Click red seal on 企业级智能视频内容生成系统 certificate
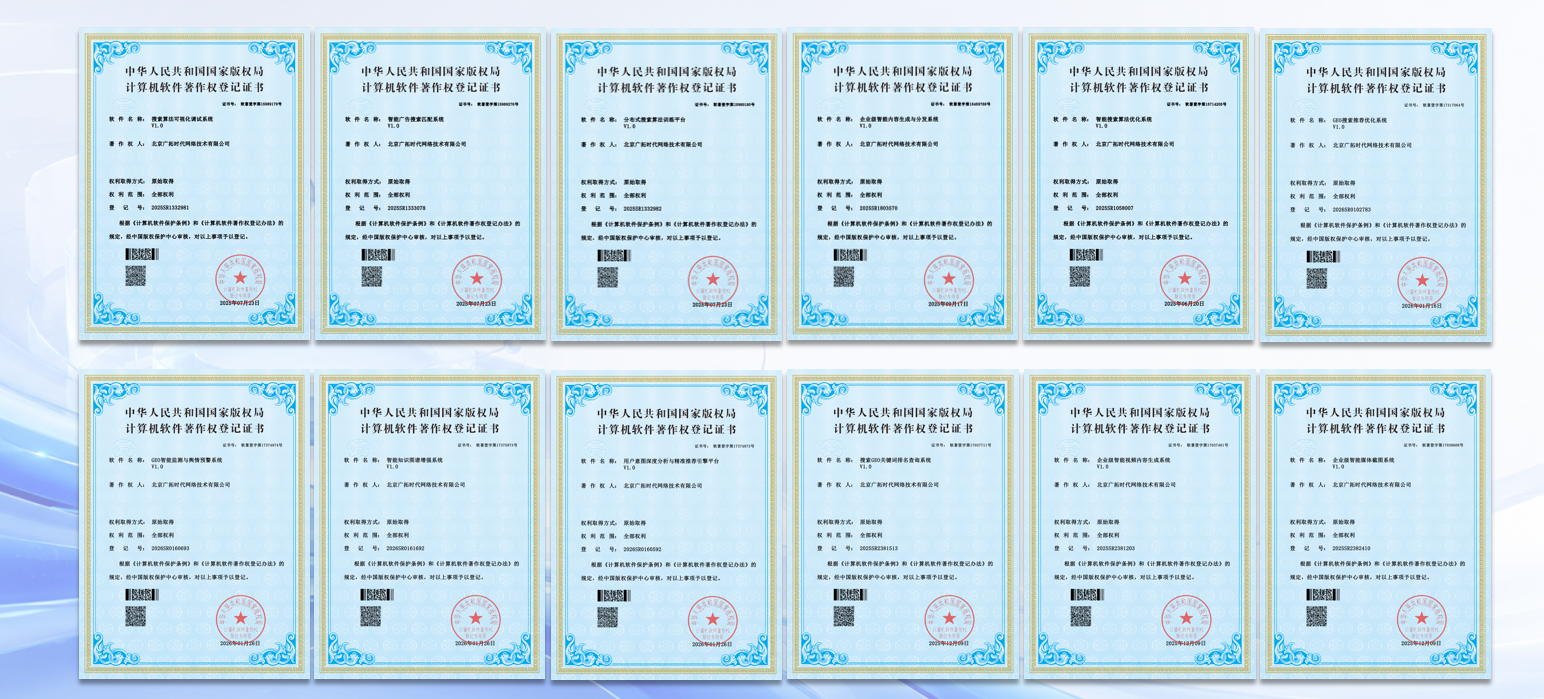This screenshot has height=699, width=1544. tap(1184, 618)
